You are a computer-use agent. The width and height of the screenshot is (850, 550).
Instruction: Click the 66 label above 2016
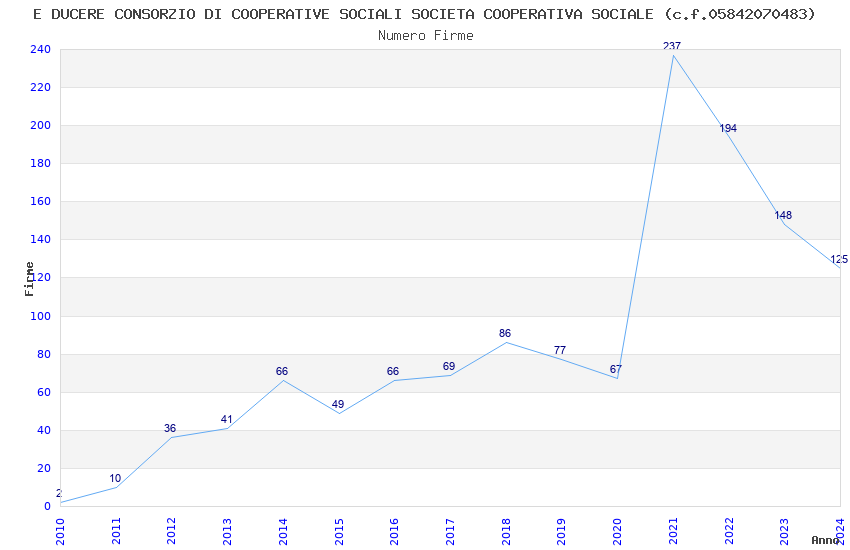point(393,371)
